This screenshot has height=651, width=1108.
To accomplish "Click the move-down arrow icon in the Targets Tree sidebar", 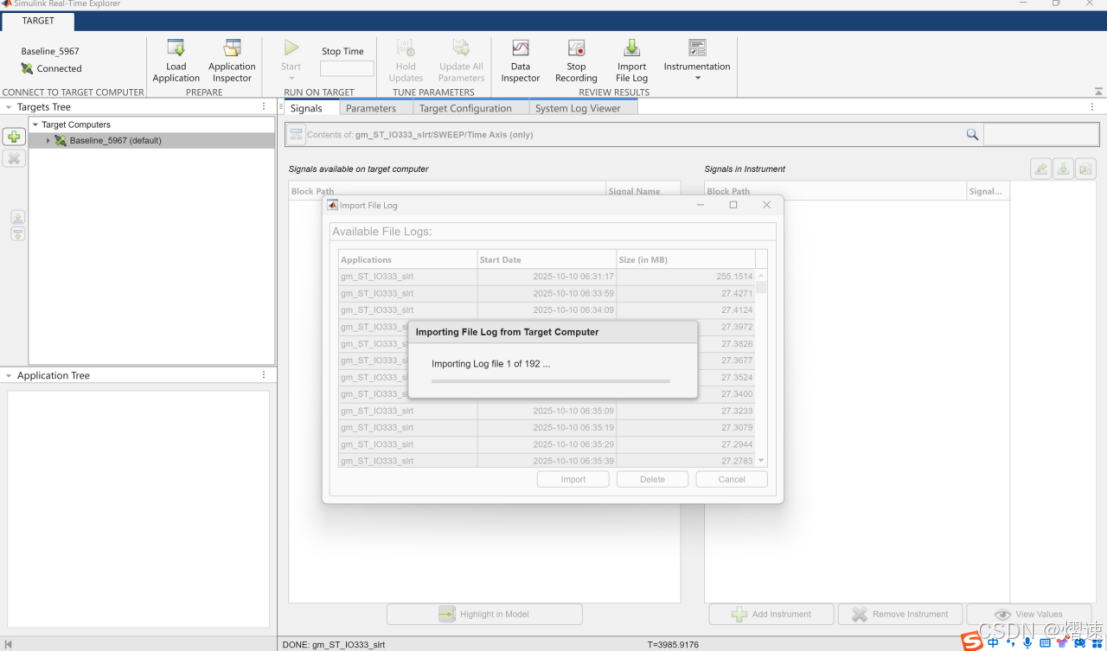I will pyautogui.click(x=18, y=234).
